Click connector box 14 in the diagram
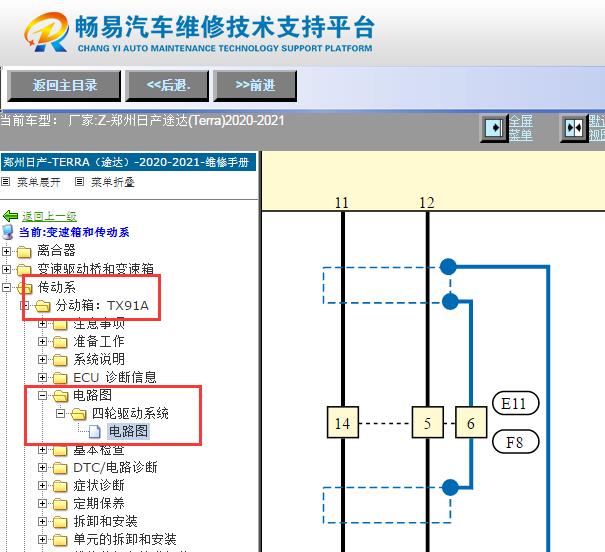 [x=343, y=422]
